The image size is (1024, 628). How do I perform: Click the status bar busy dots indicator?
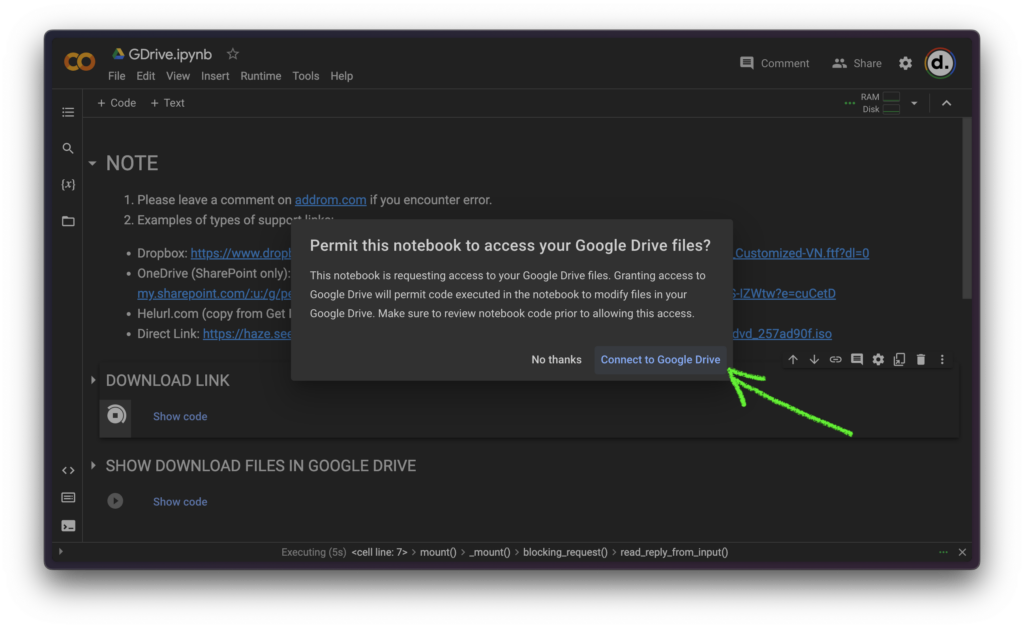point(943,552)
